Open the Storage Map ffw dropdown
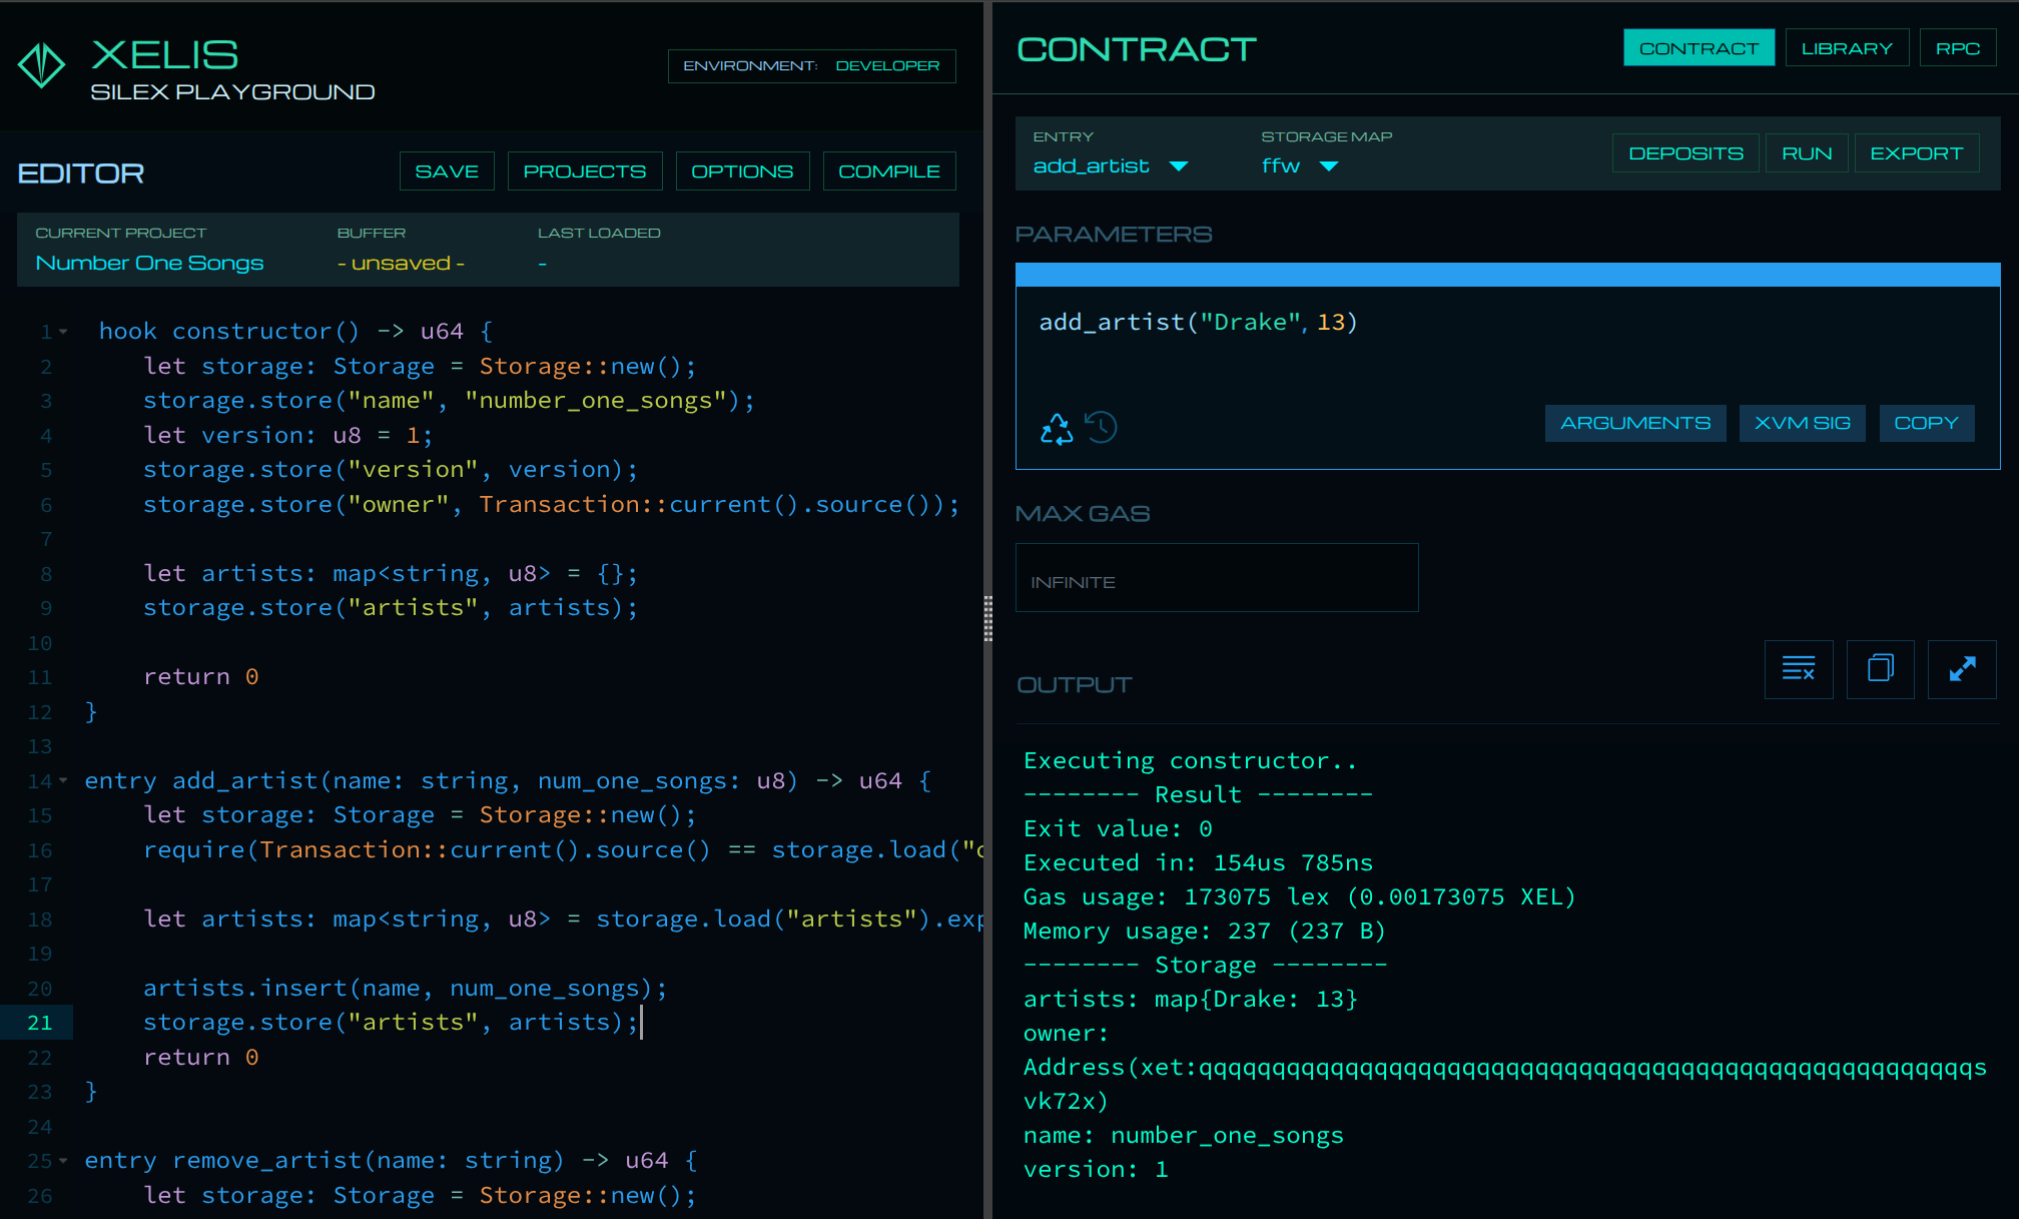This screenshot has width=2019, height=1219. tap(1298, 166)
